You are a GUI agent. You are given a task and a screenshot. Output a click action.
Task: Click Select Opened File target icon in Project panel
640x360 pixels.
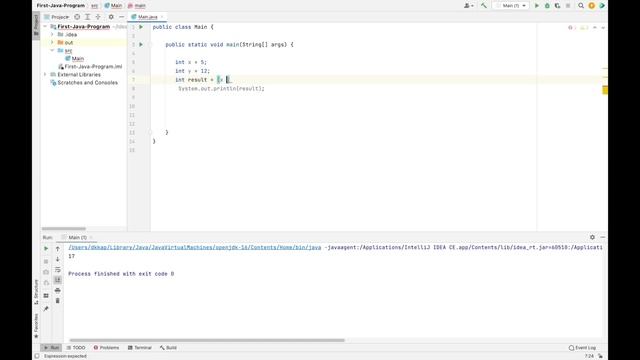77,17
